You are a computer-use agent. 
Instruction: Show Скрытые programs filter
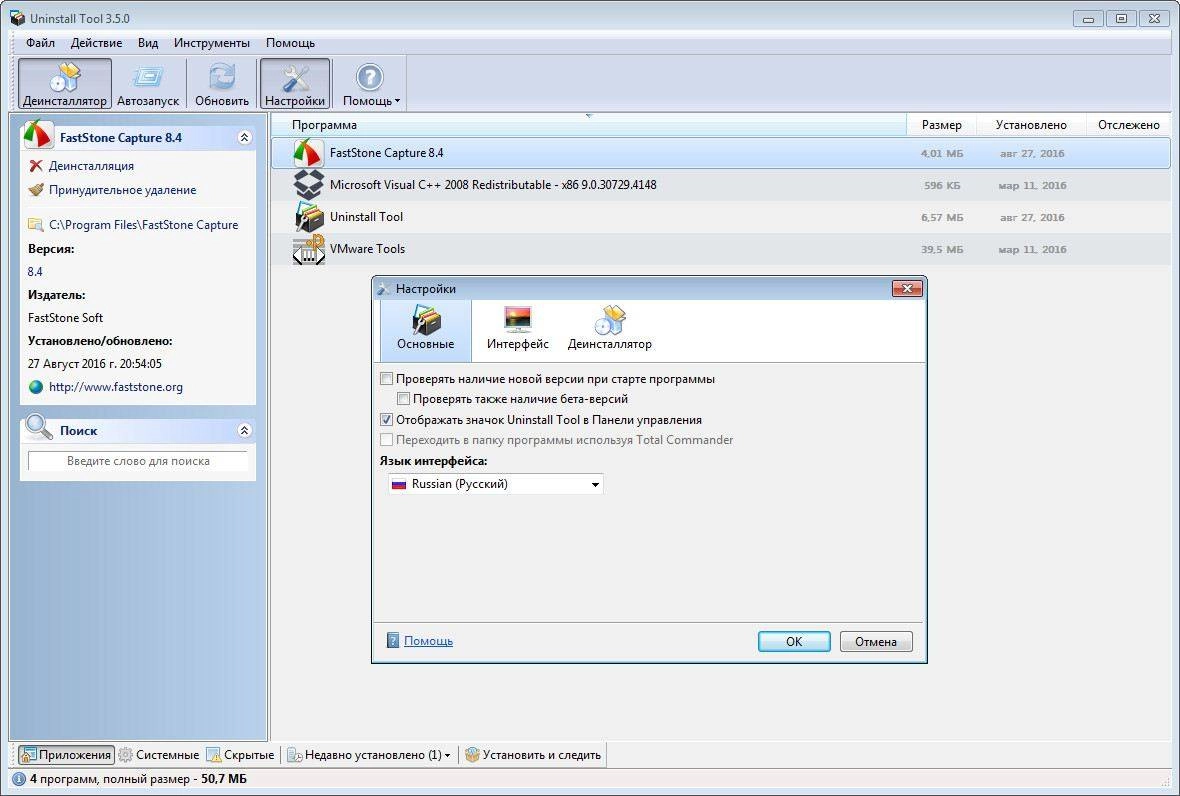pyautogui.click(x=241, y=755)
